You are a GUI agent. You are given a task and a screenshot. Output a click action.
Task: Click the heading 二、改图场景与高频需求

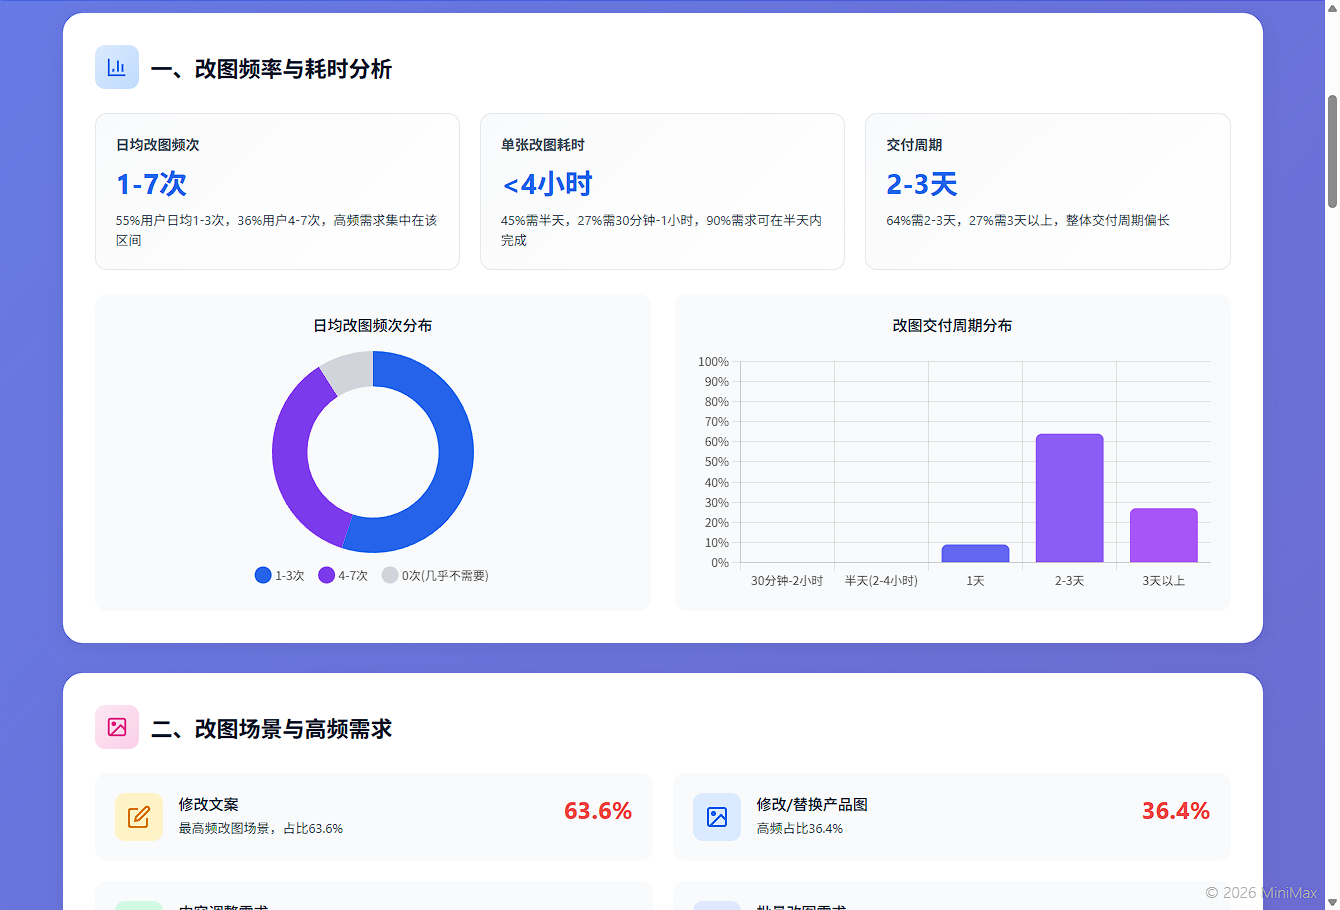(271, 729)
